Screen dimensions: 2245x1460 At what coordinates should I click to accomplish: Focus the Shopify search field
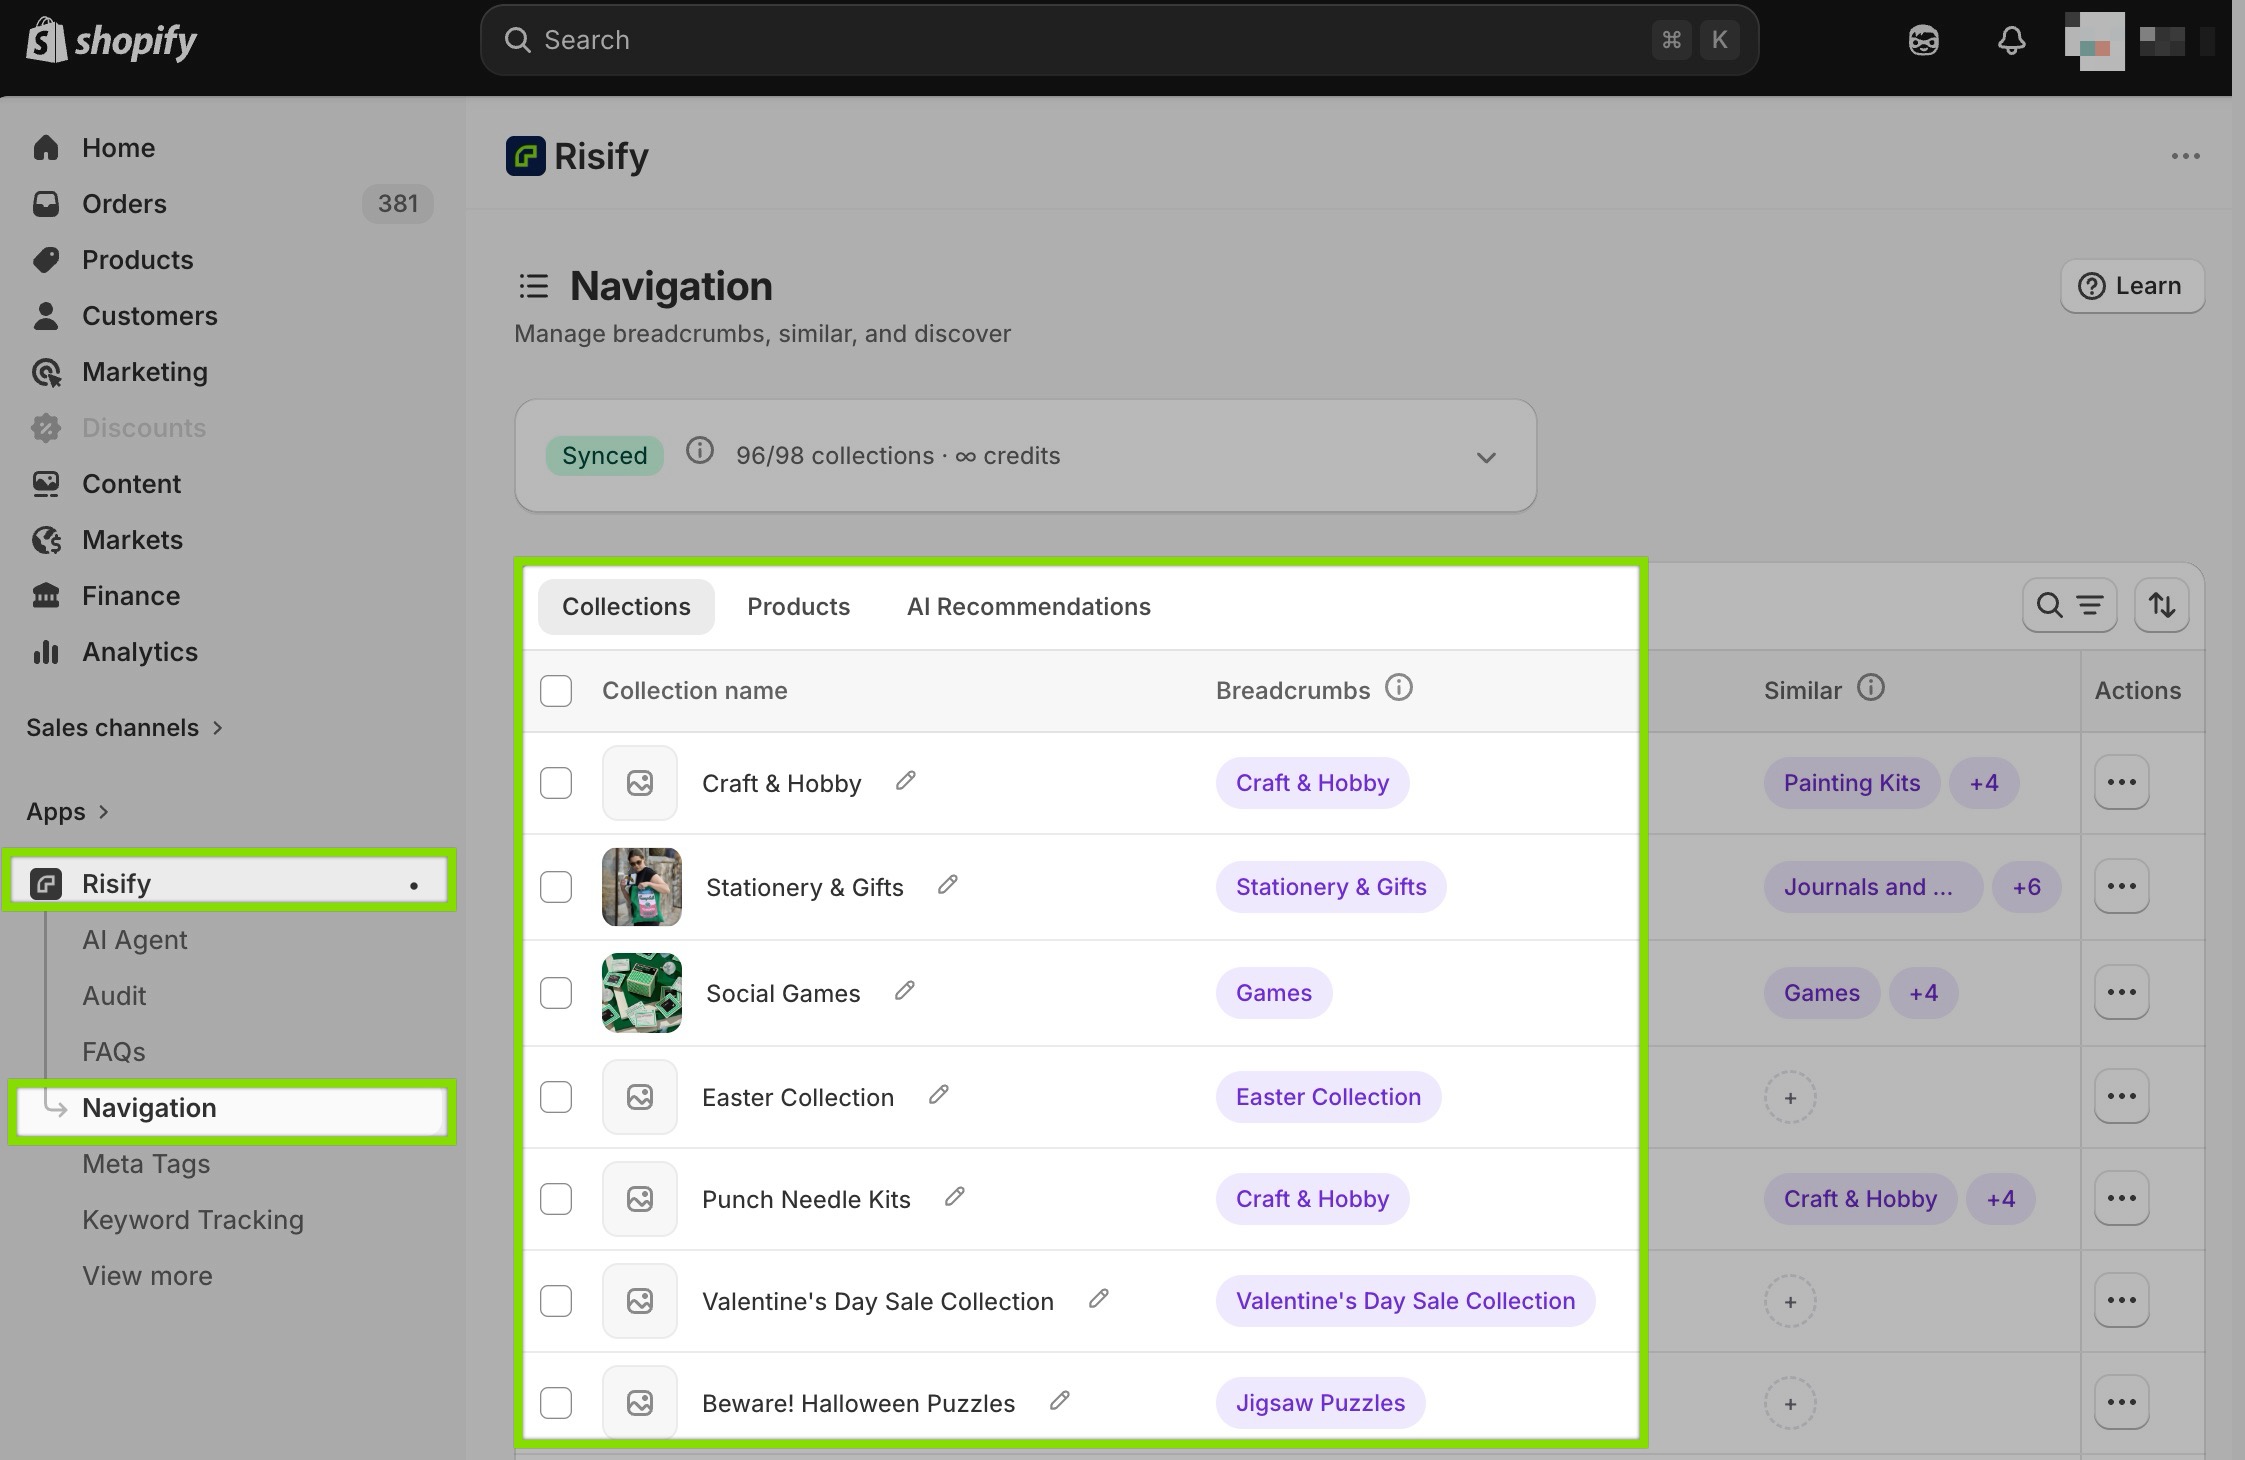coord(1119,40)
